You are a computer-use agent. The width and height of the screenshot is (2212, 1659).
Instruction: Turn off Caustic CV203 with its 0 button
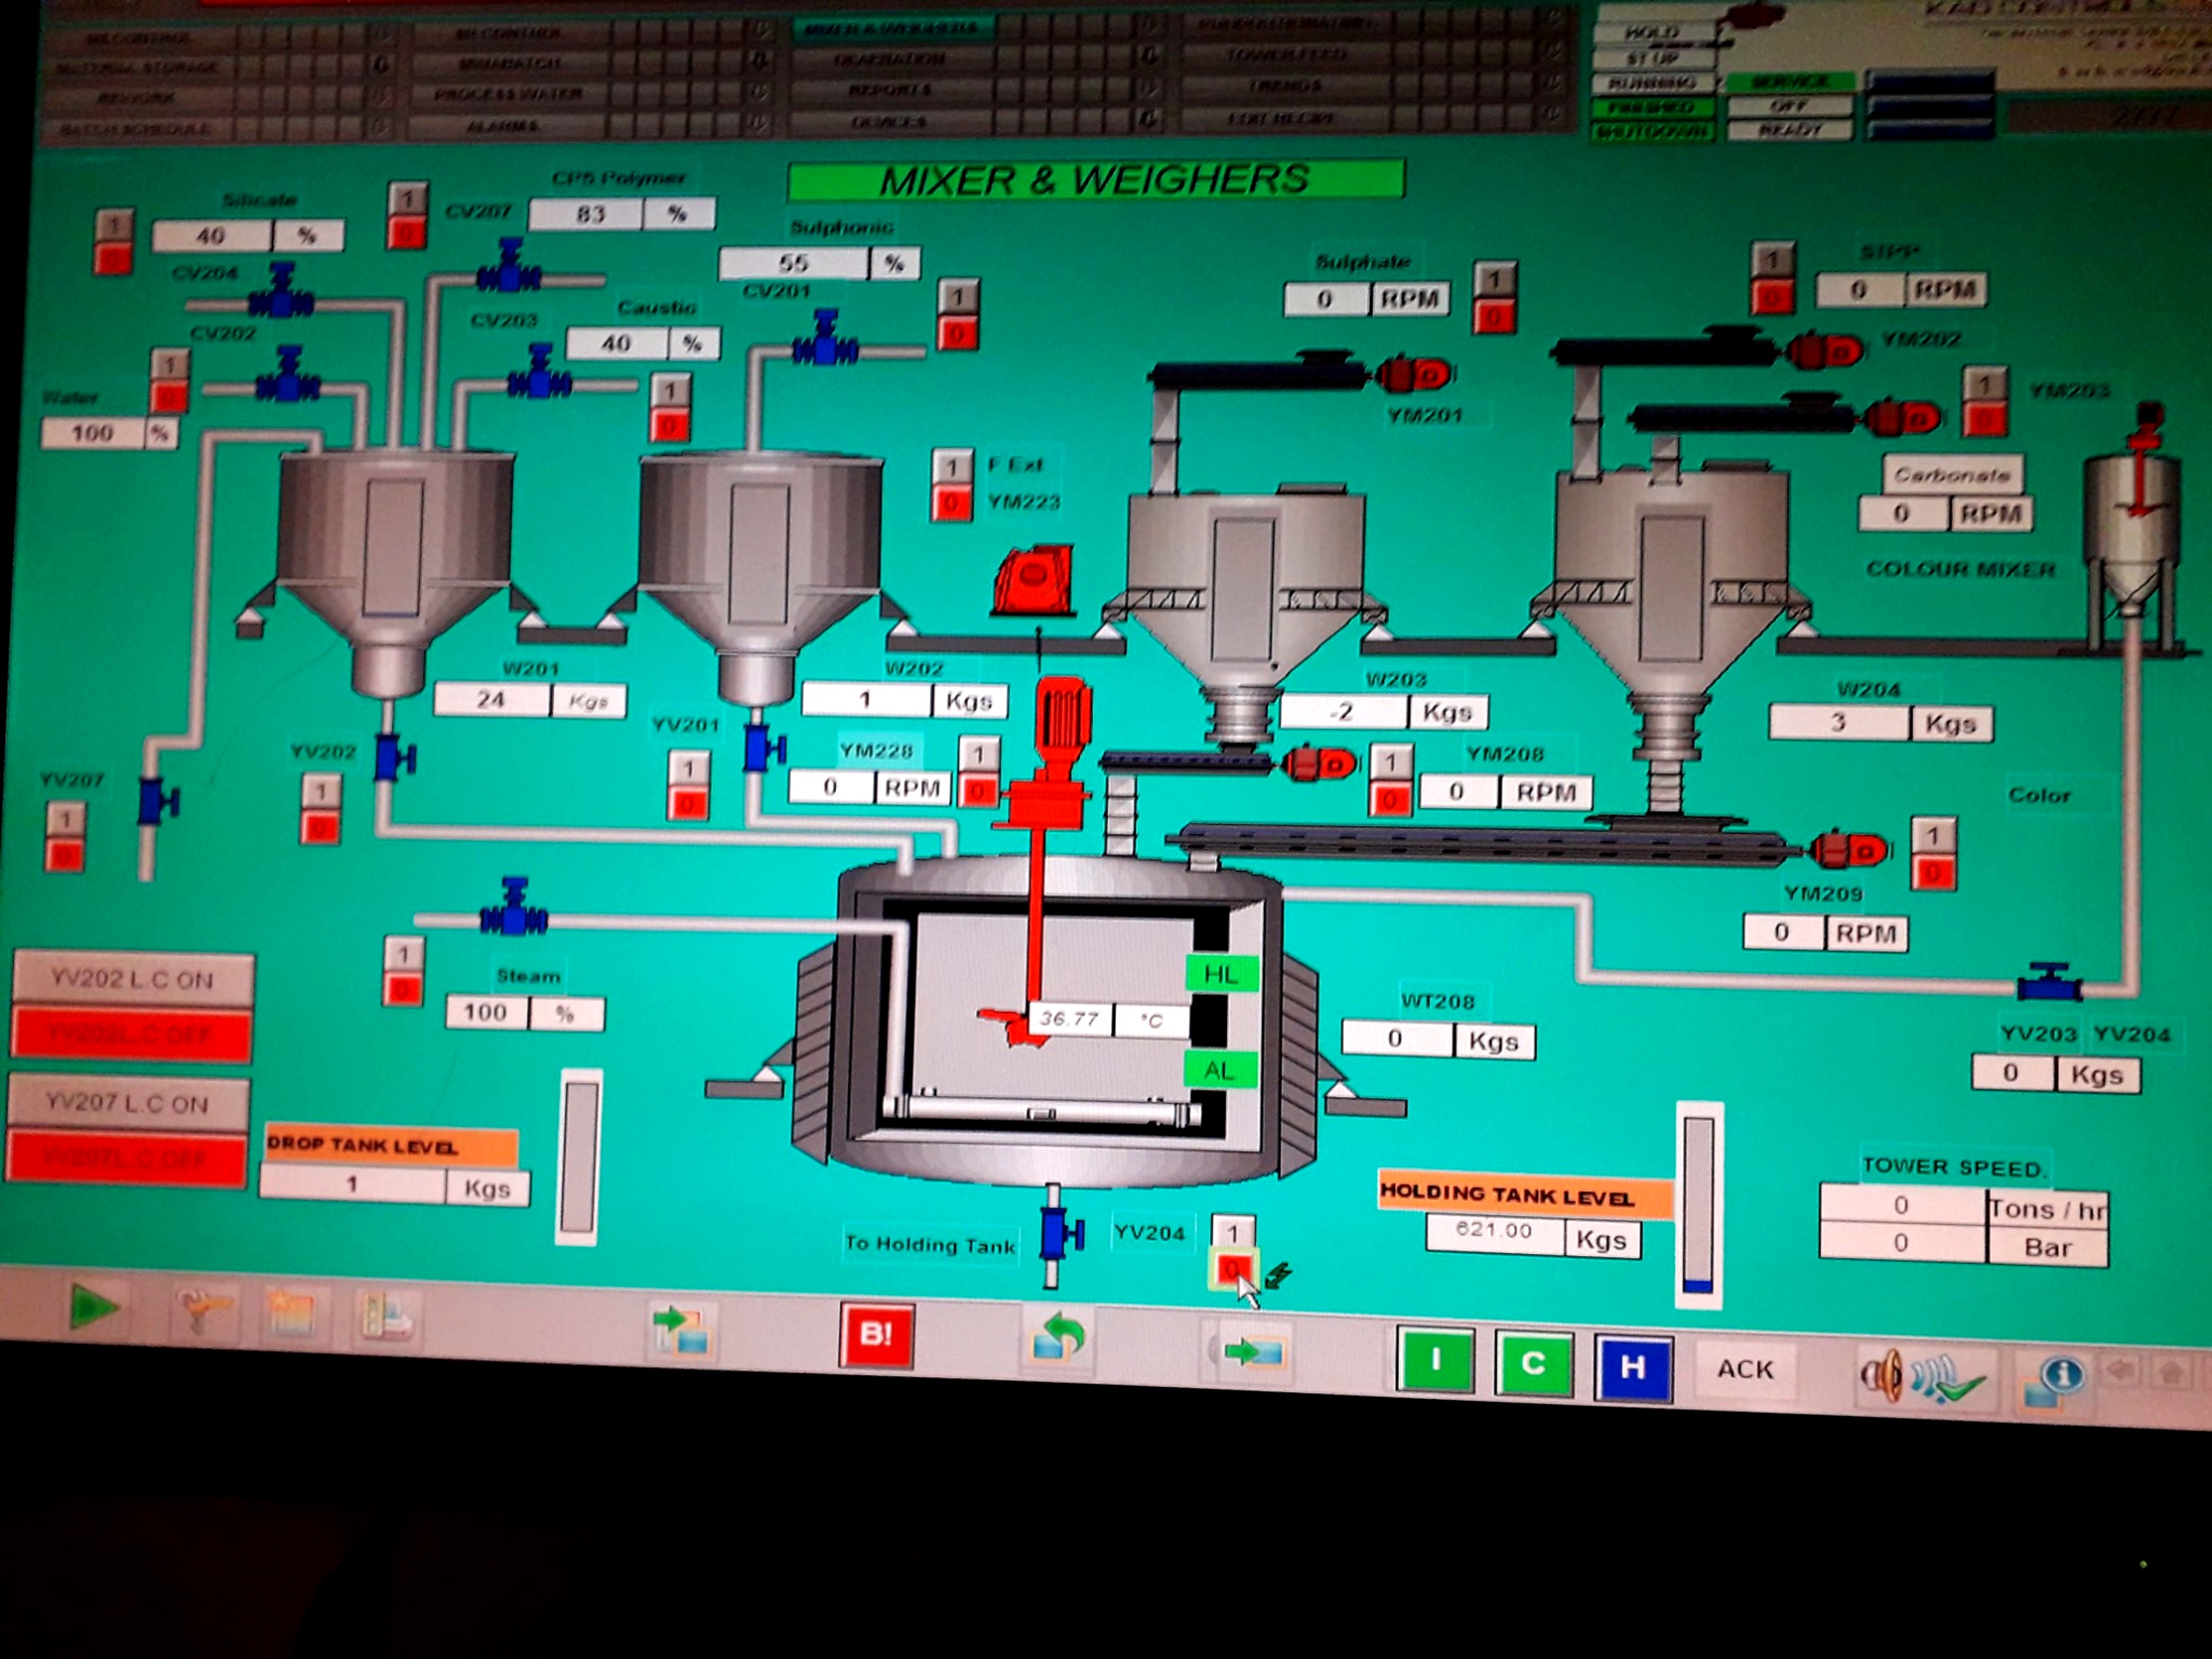(x=669, y=426)
